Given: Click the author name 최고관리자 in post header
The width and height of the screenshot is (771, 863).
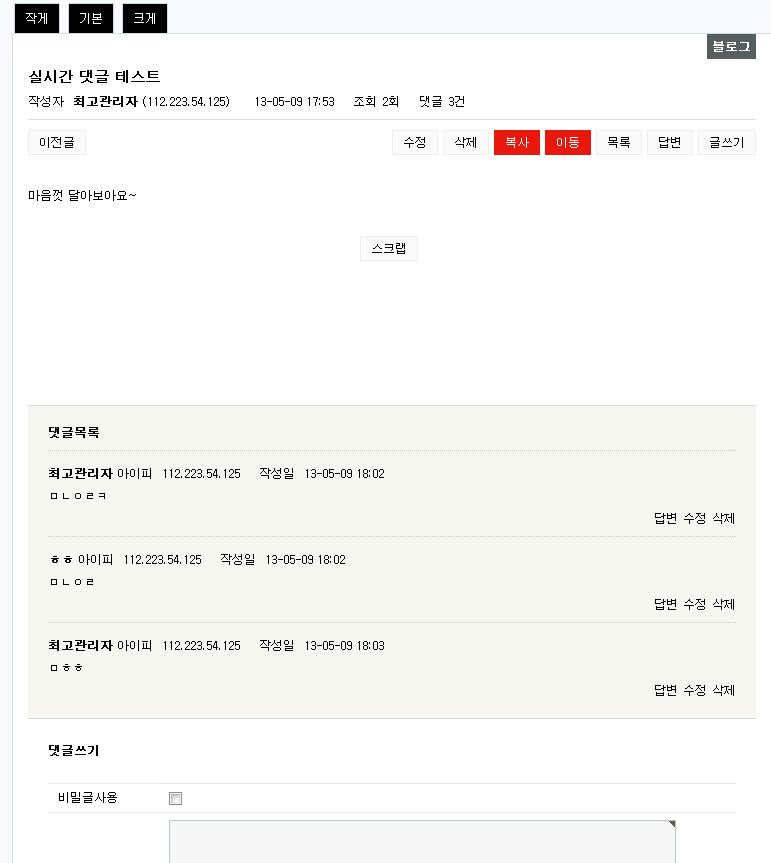Looking at the screenshot, I should tap(105, 102).
